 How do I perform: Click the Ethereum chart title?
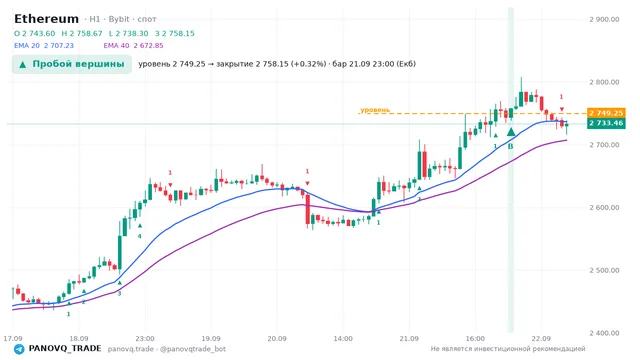(x=46, y=19)
